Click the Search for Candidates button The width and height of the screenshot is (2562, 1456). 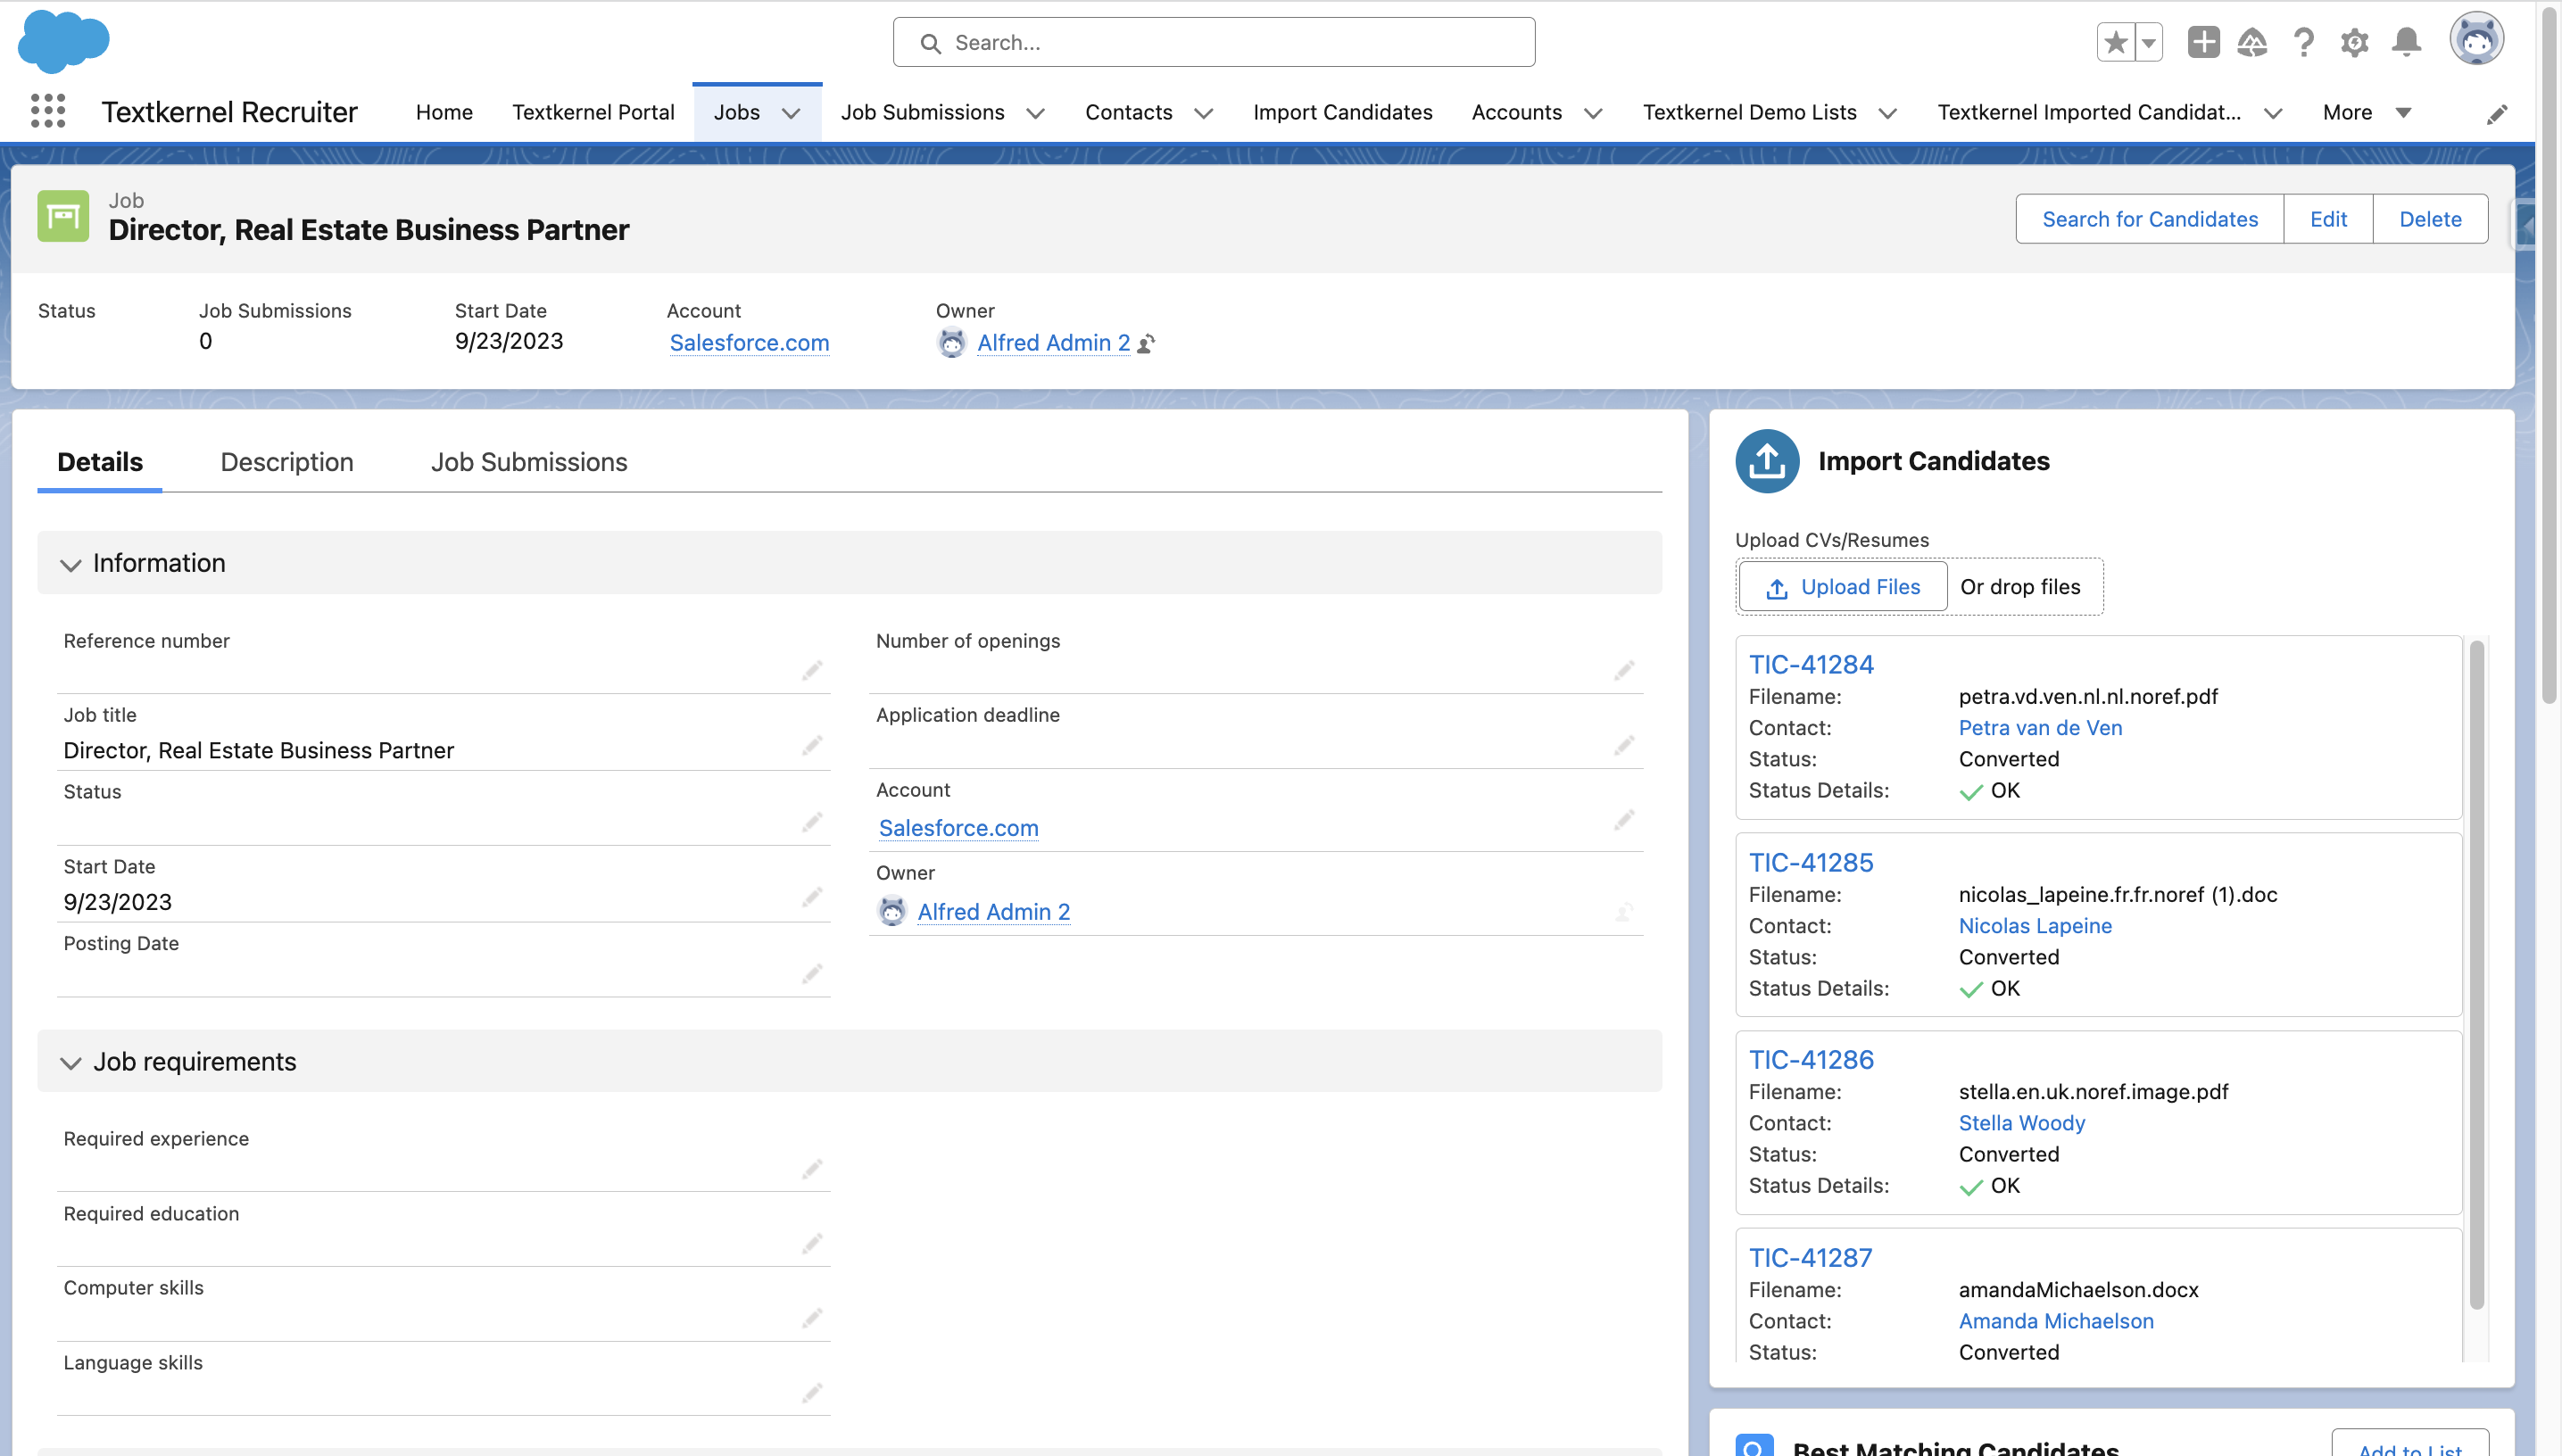point(2151,218)
